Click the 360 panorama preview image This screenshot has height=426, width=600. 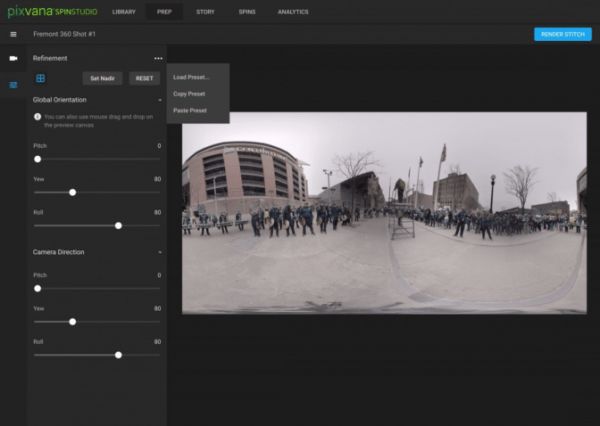tap(384, 212)
